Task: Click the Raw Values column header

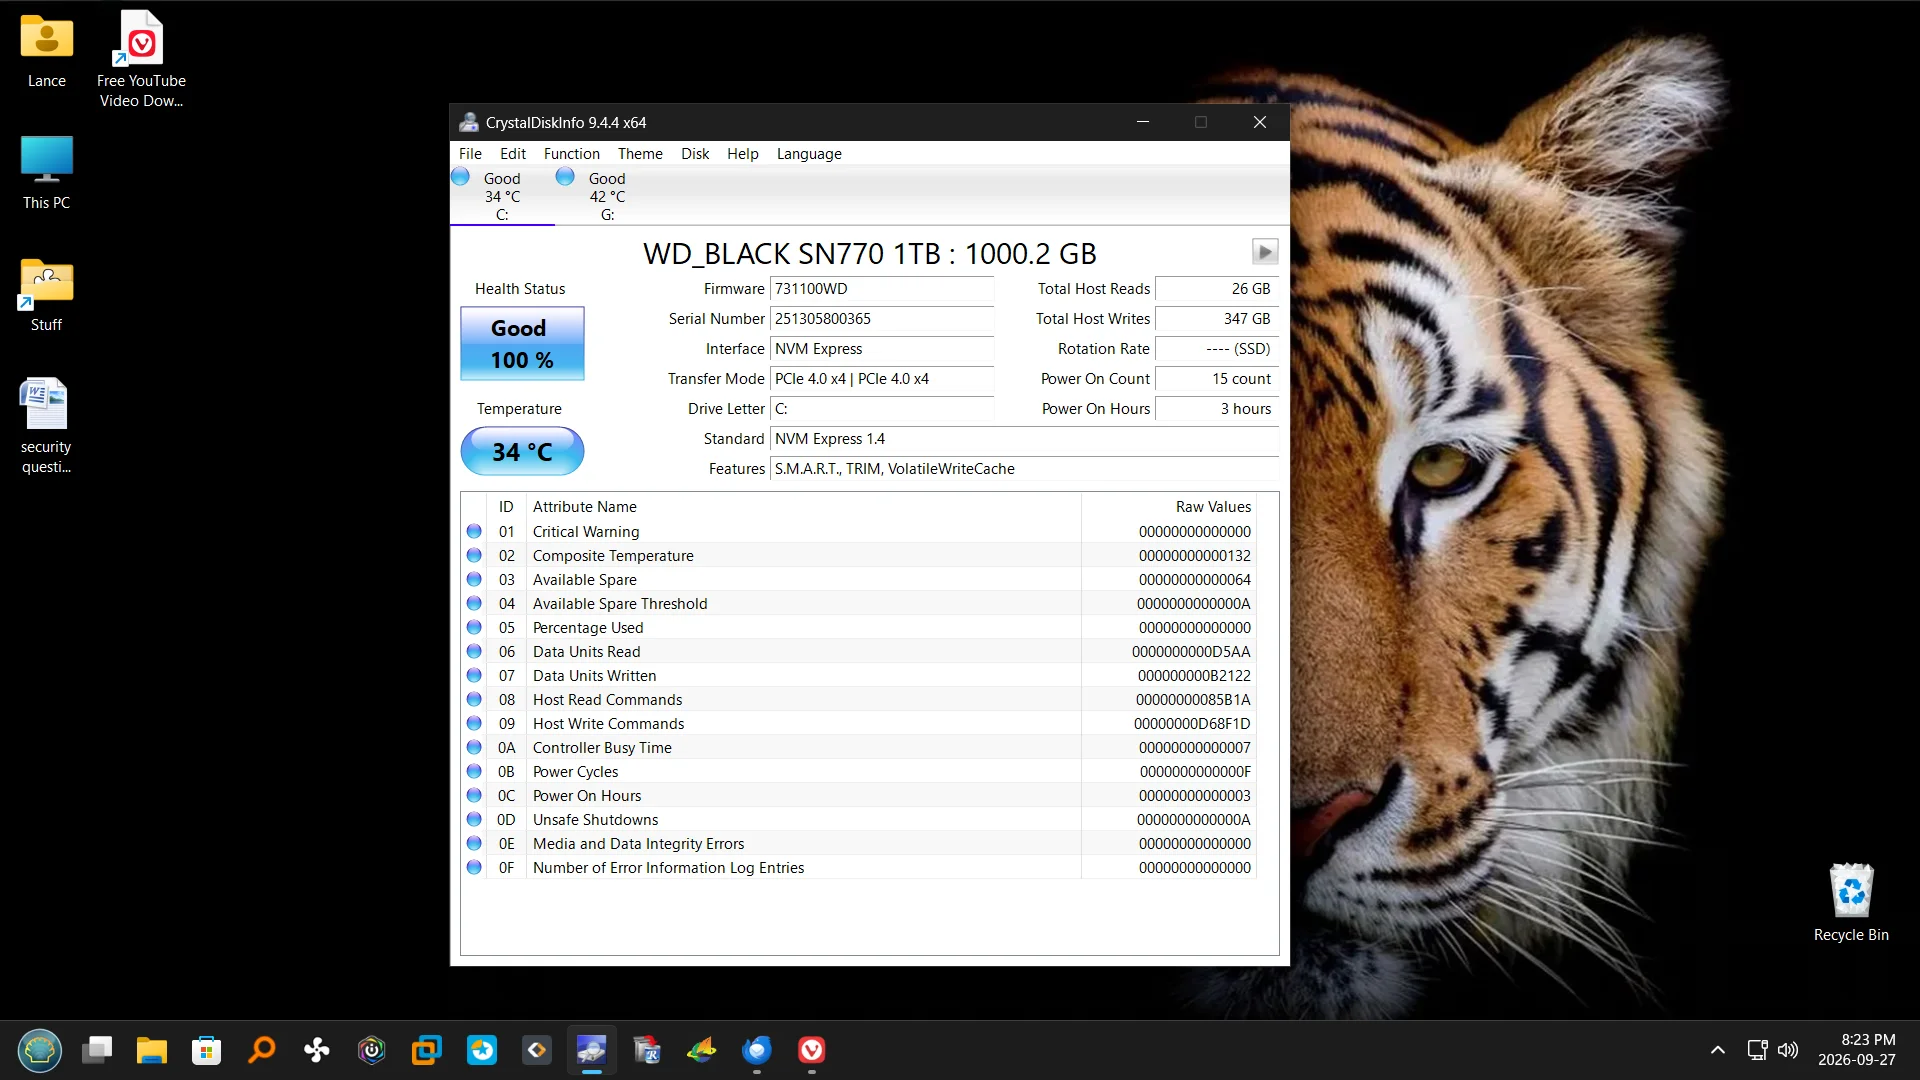Action: coord(1168,507)
